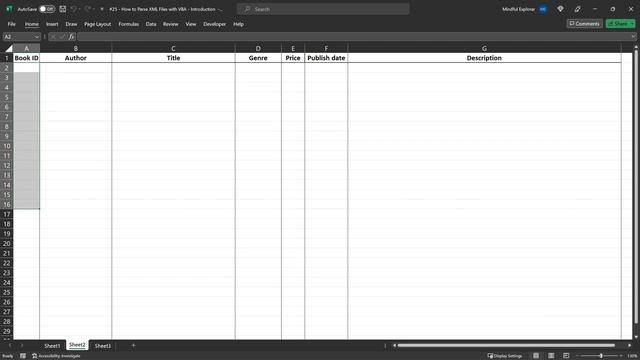Click the Price header cell
This screenshot has width=640, height=360.
click(293, 58)
